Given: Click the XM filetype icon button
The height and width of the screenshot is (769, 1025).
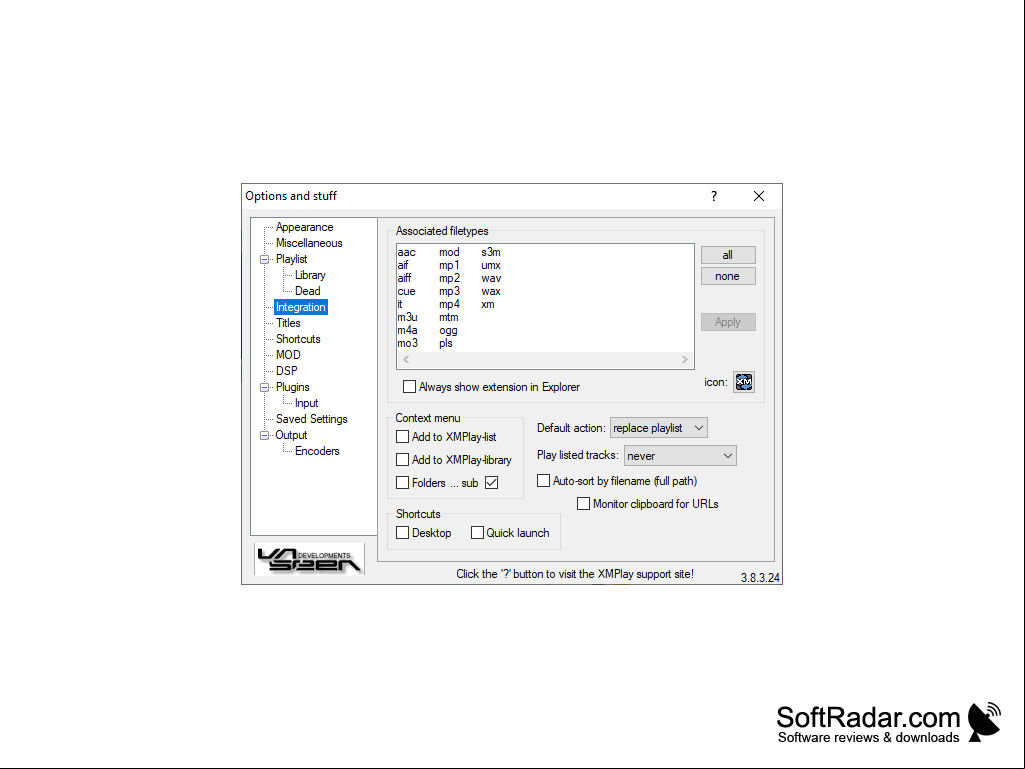Looking at the screenshot, I should click(x=744, y=382).
